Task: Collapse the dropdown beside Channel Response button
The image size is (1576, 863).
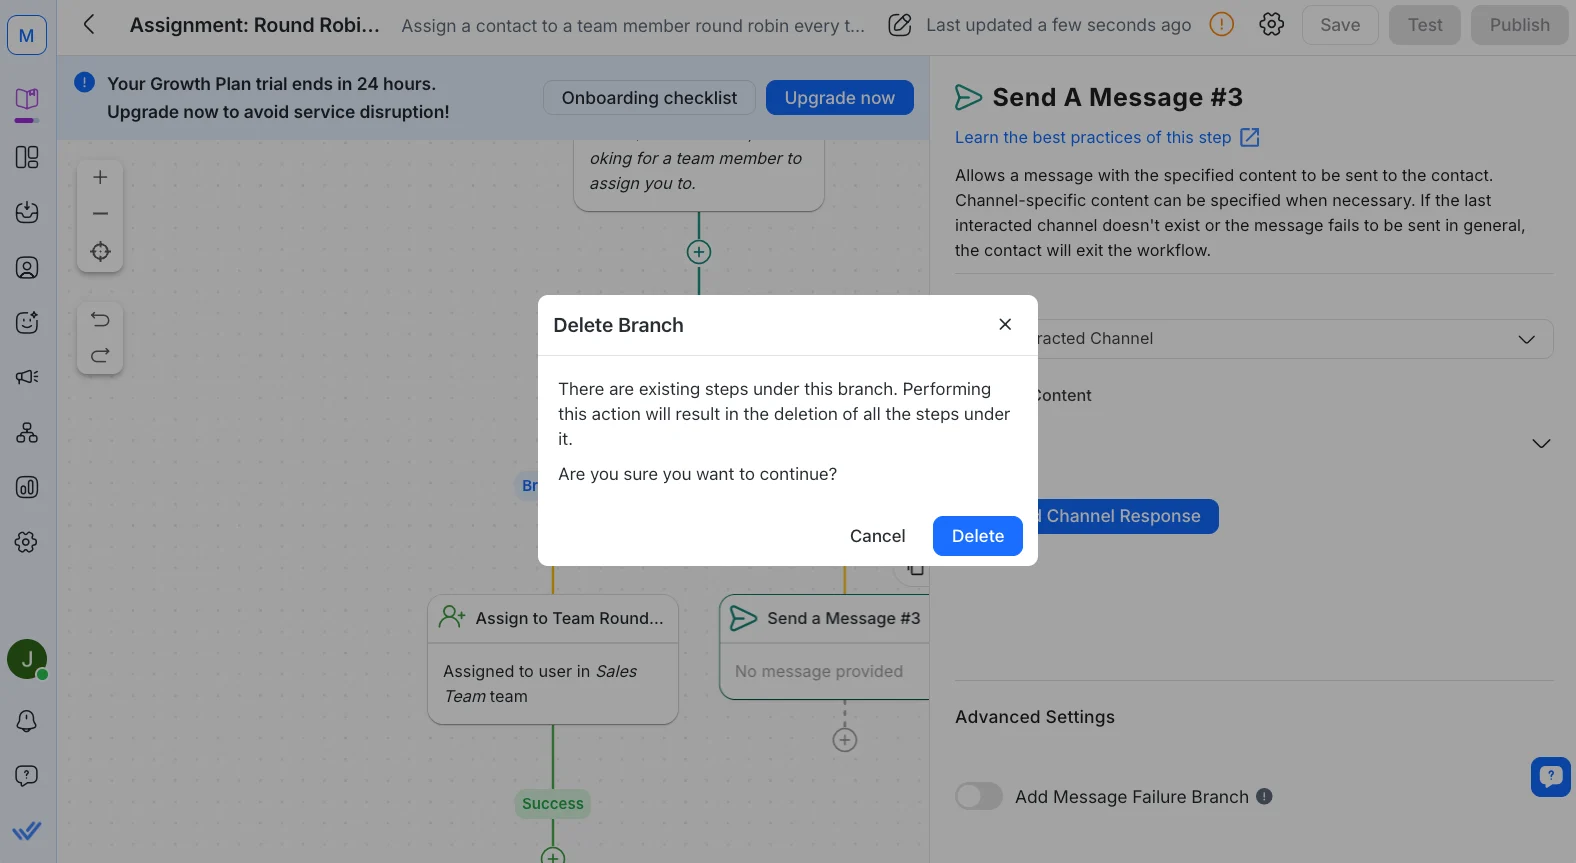Action: click(1540, 443)
